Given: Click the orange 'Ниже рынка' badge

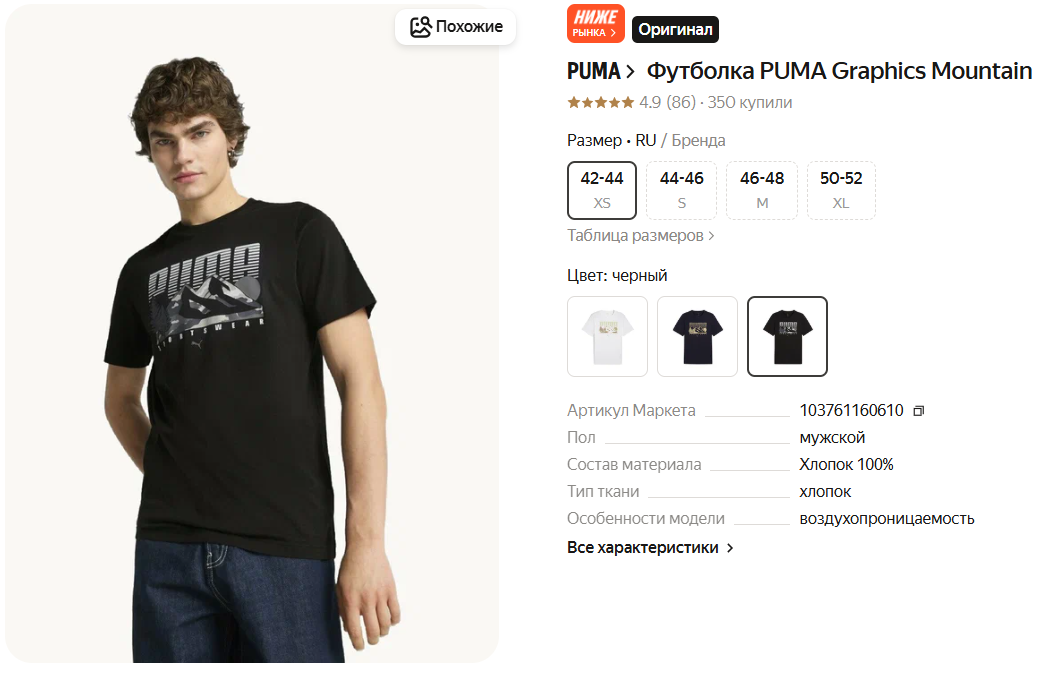Looking at the screenshot, I should pos(595,24).
